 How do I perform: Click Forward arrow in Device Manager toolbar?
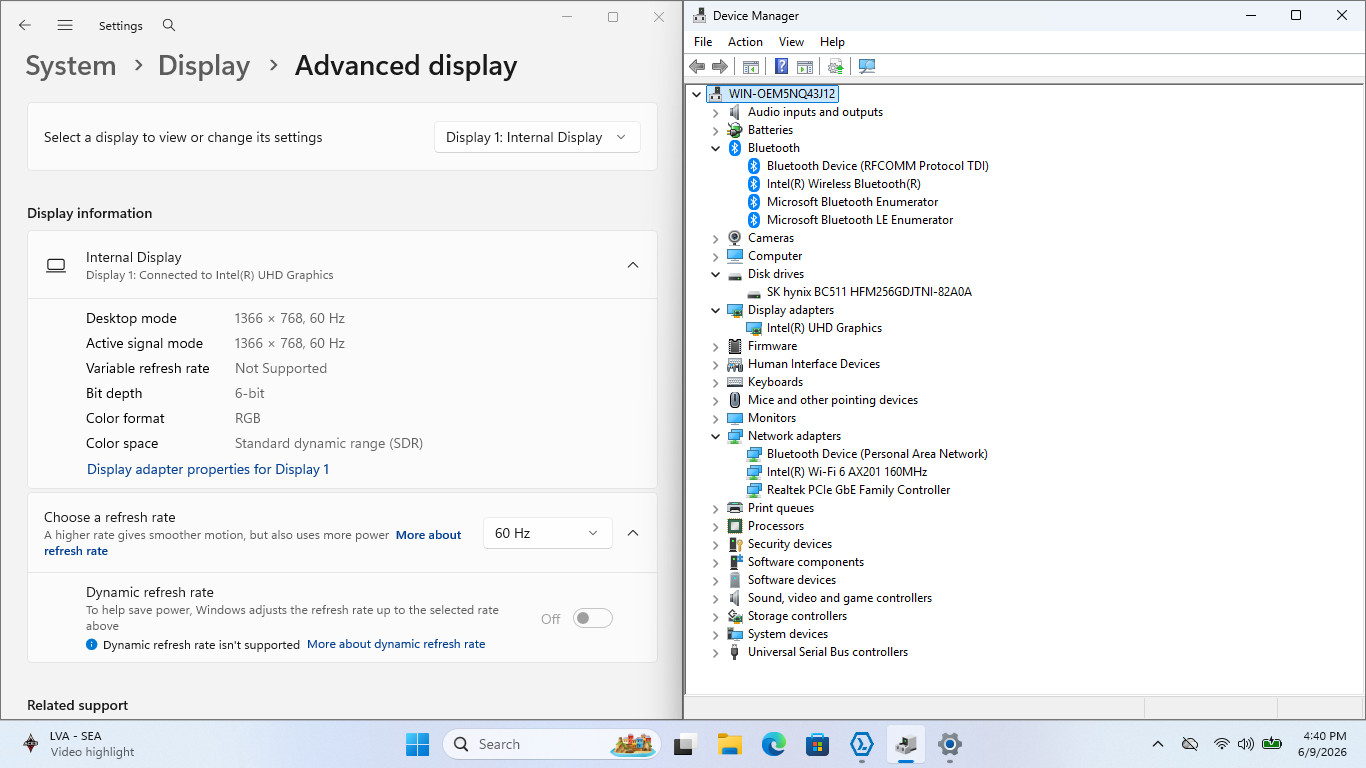click(x=720, y=66)
